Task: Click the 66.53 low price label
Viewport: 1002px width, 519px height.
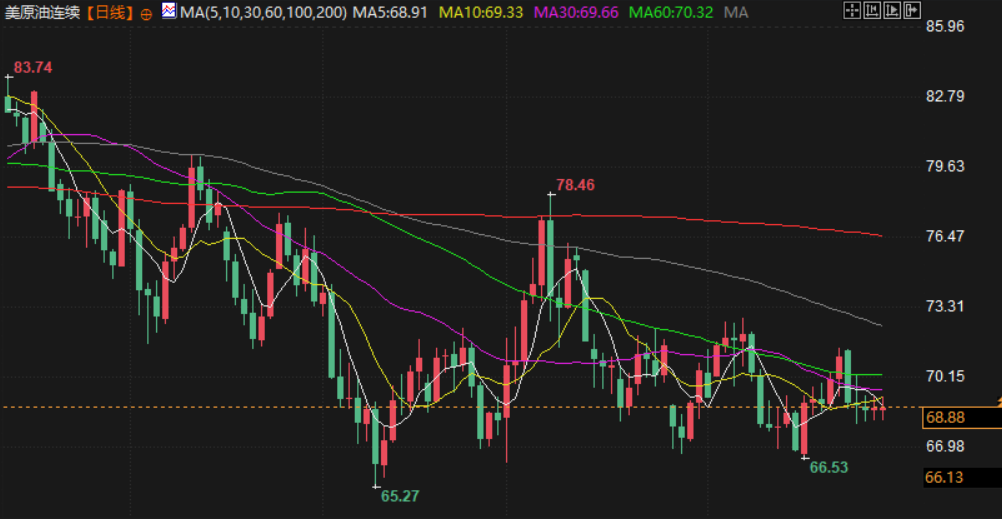Action: pyautogui.click(x=829, y=467)
